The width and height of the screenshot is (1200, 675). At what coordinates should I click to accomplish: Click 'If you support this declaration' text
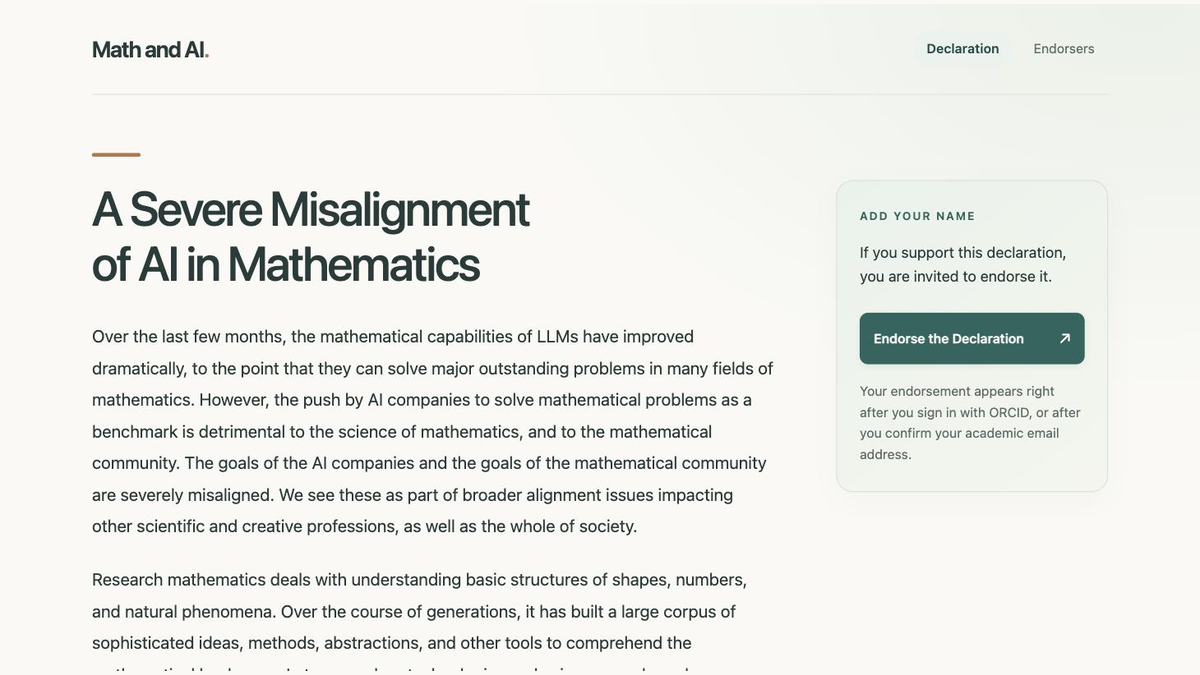[x=963, y=252]
